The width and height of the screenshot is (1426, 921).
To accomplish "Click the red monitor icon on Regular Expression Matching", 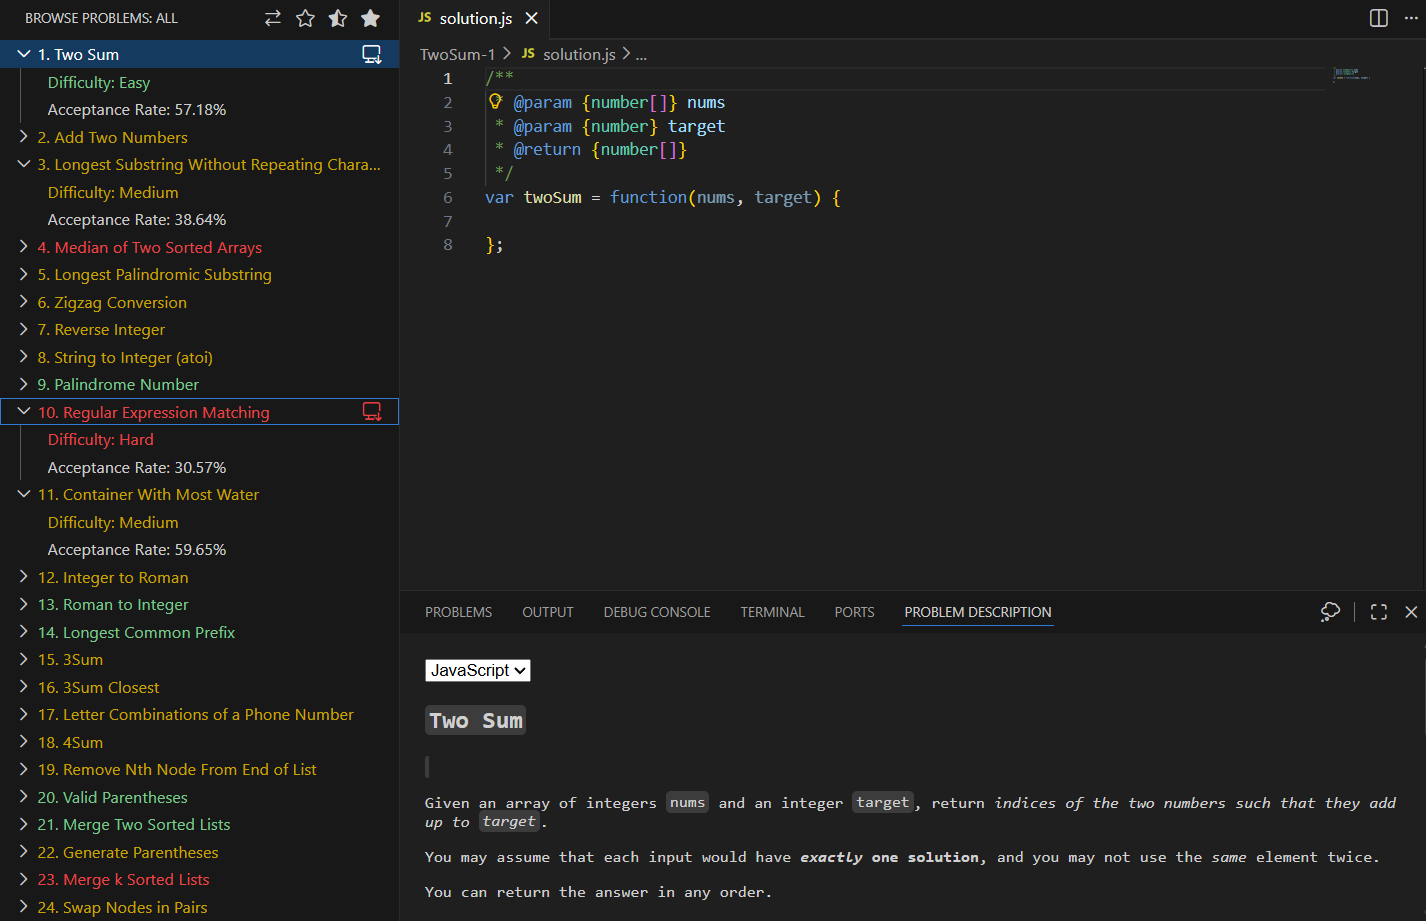I will point(372,412).
